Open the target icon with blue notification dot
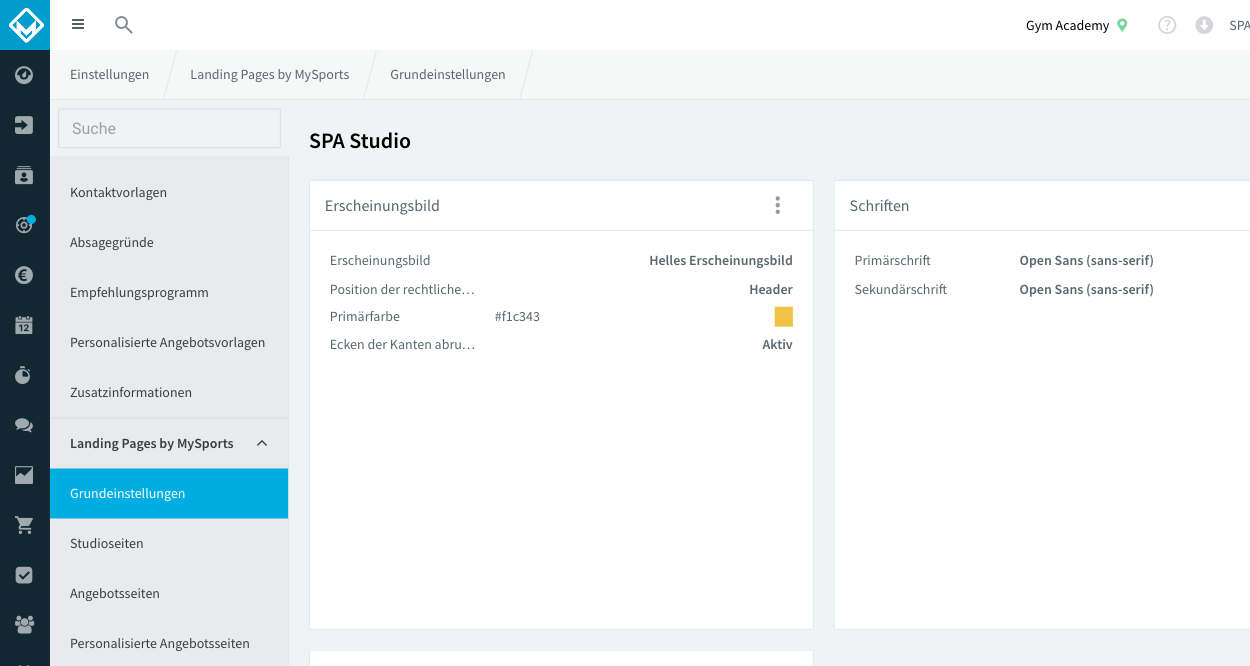The image size is (1250, 666). [x=24, y=225]
